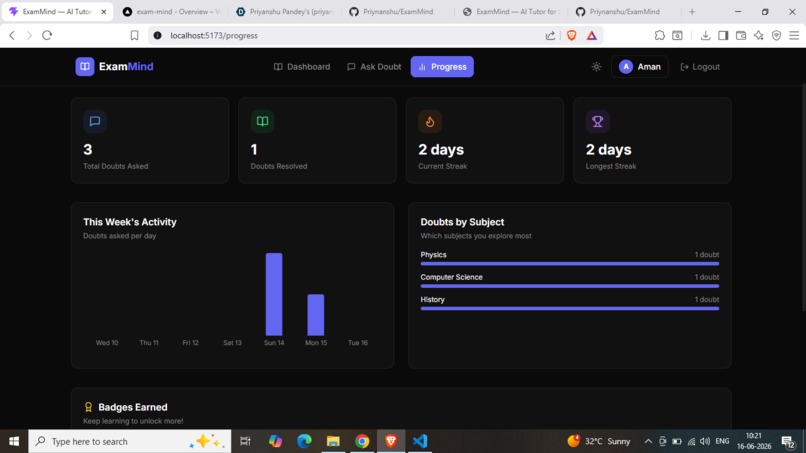The image size is (806, 453).
Task: Toggle the browser sidebar panel
Action: [x=723, y=35]
